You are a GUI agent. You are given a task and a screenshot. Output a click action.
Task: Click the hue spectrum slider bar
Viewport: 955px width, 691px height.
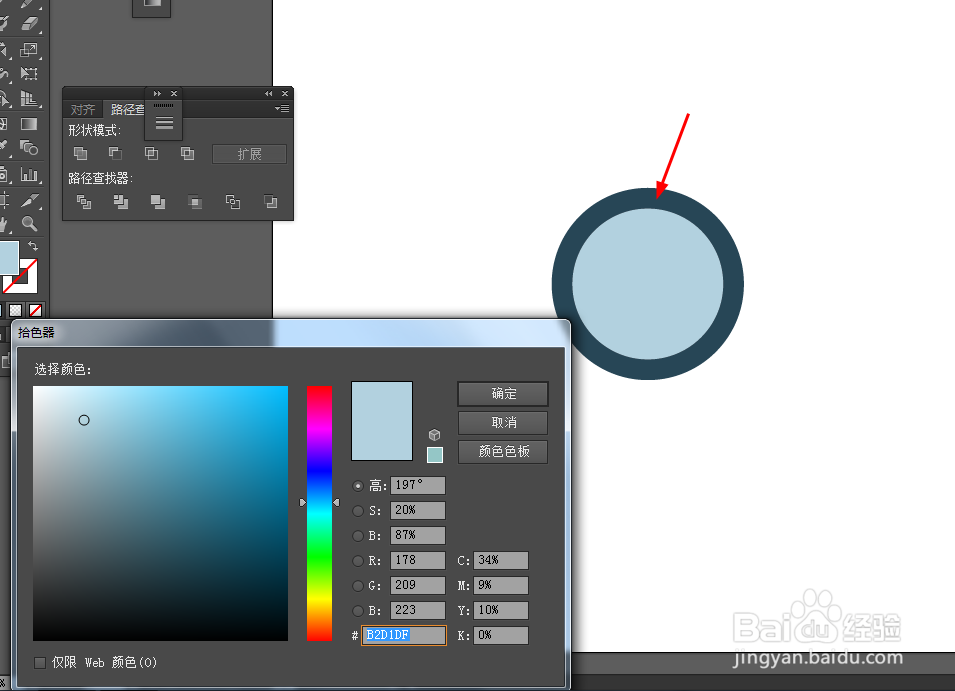click(319, 513)
